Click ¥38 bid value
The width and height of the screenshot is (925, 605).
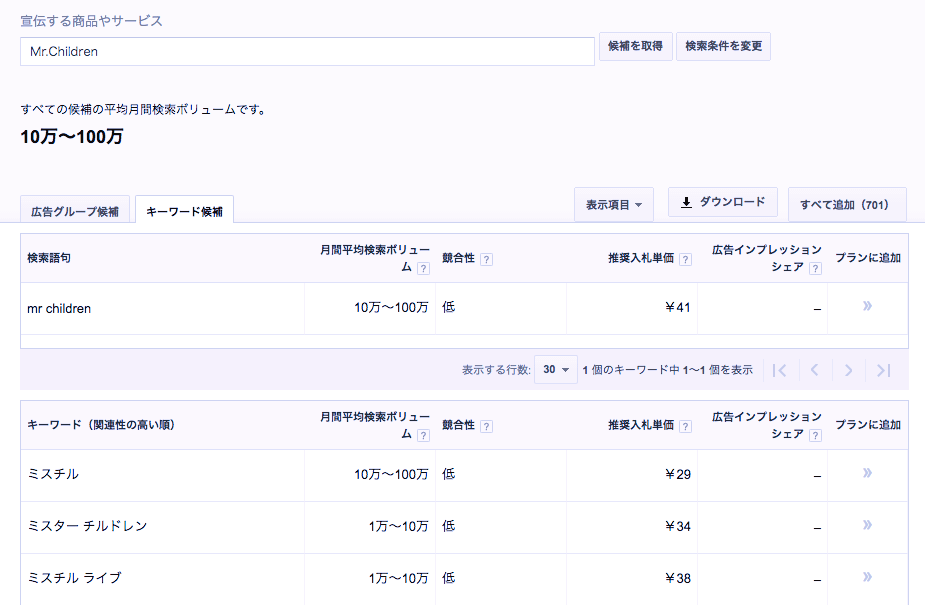[677, 578]
